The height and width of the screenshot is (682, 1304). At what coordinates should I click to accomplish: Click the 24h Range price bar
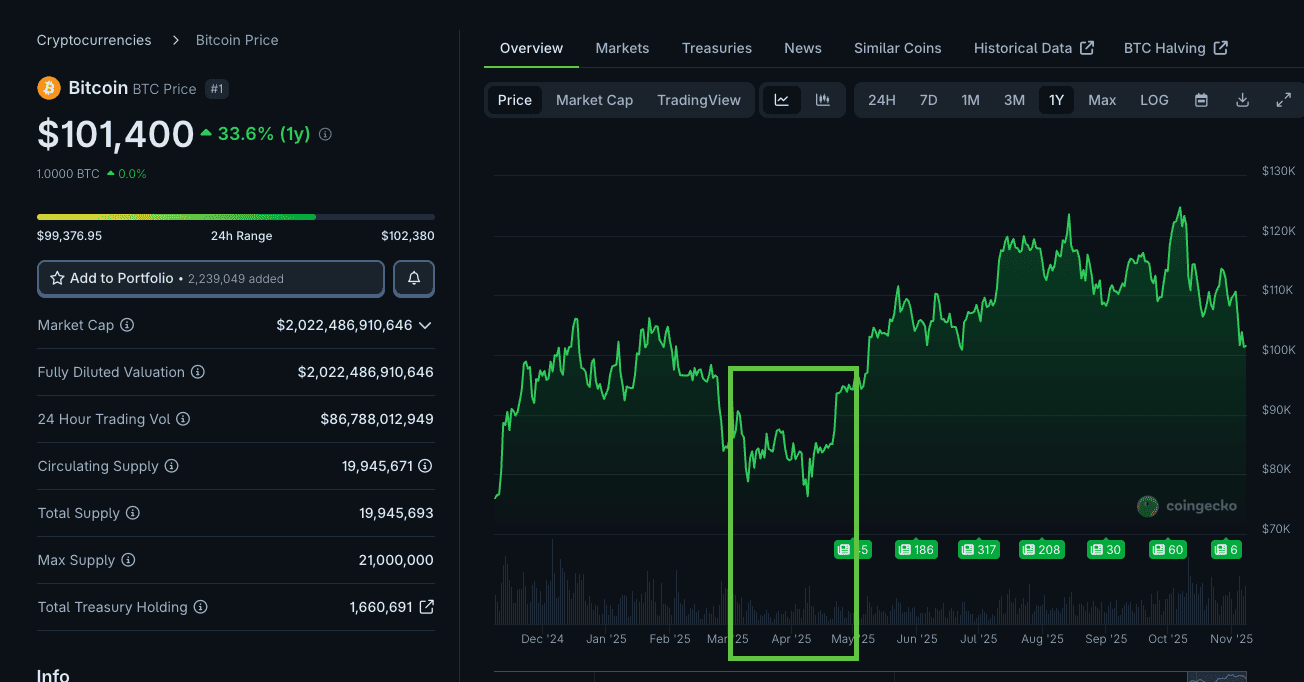click(235, 216)
